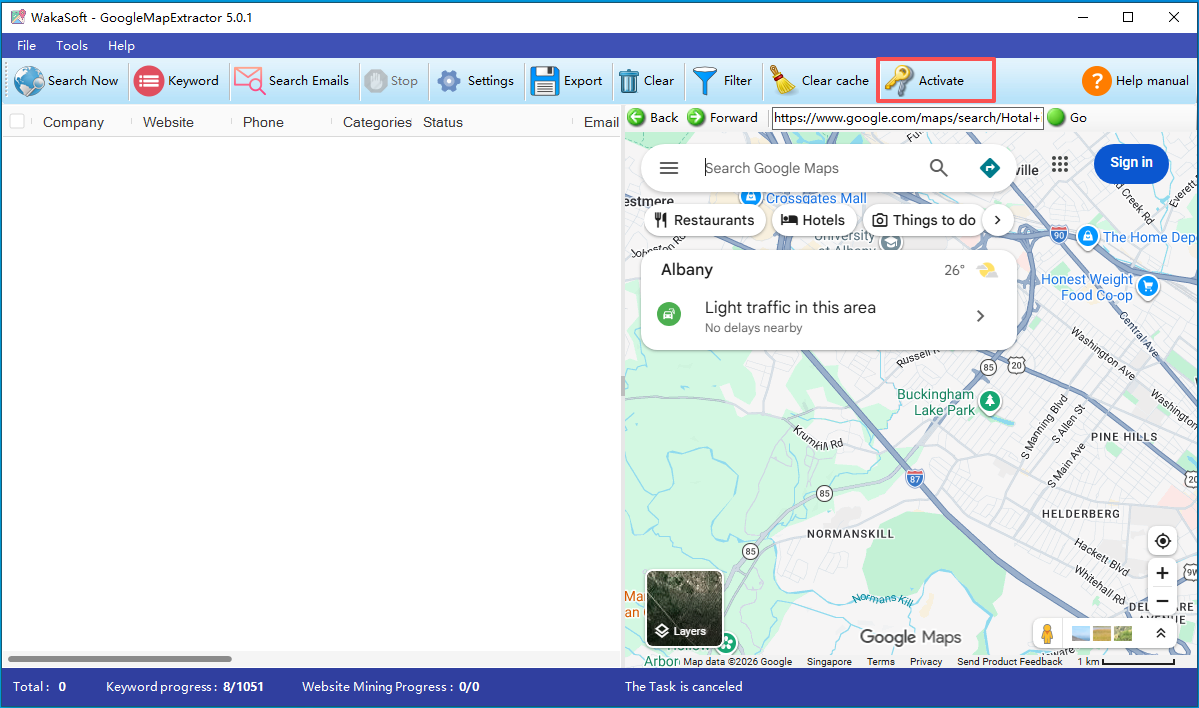Open the Terms link

pos(880,661)
